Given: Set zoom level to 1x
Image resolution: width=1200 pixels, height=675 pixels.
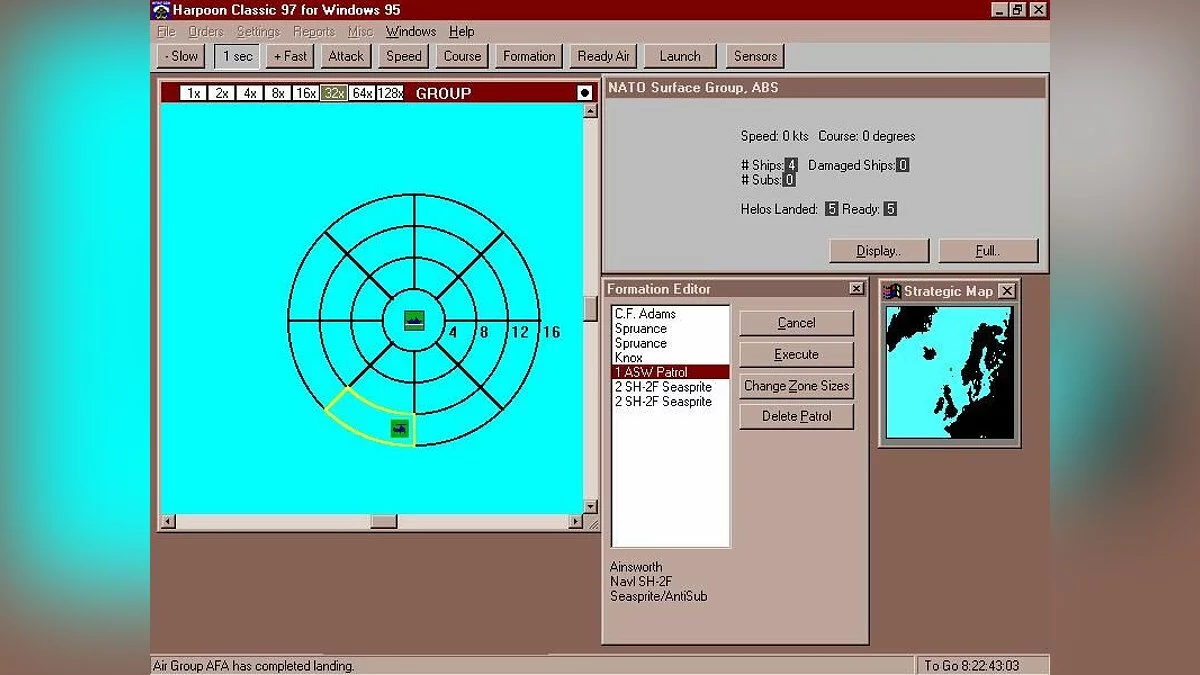Looking at the screenshot, I should (193, 93).
